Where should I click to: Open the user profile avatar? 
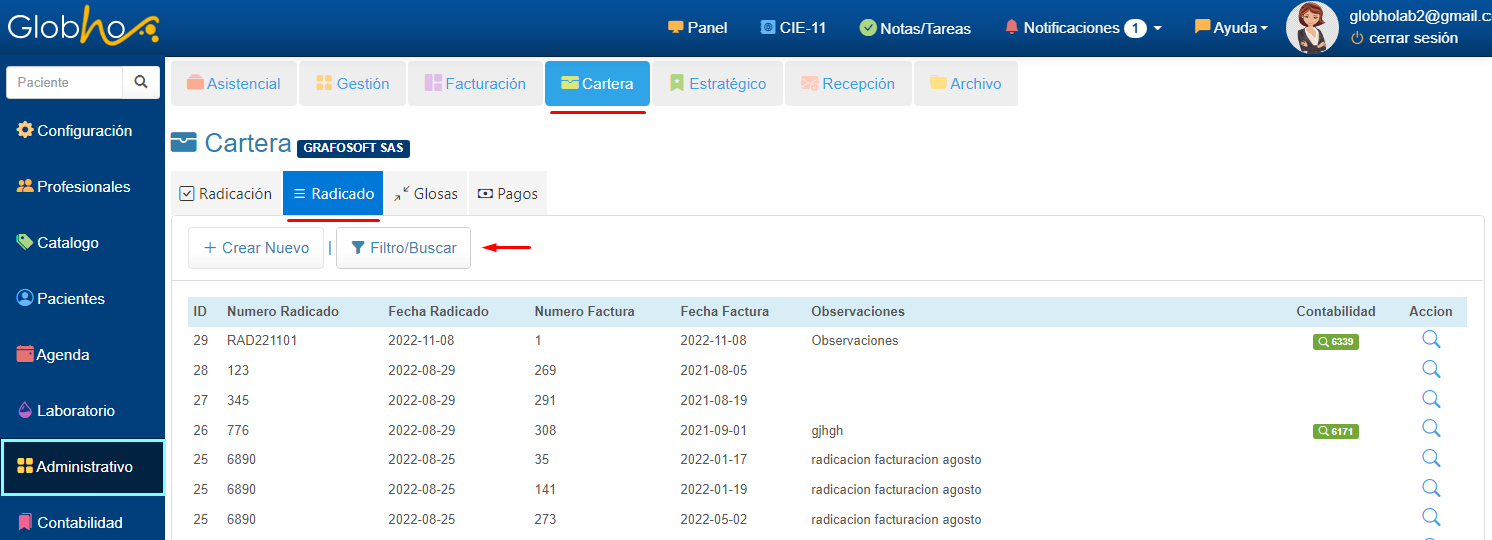1312,28
